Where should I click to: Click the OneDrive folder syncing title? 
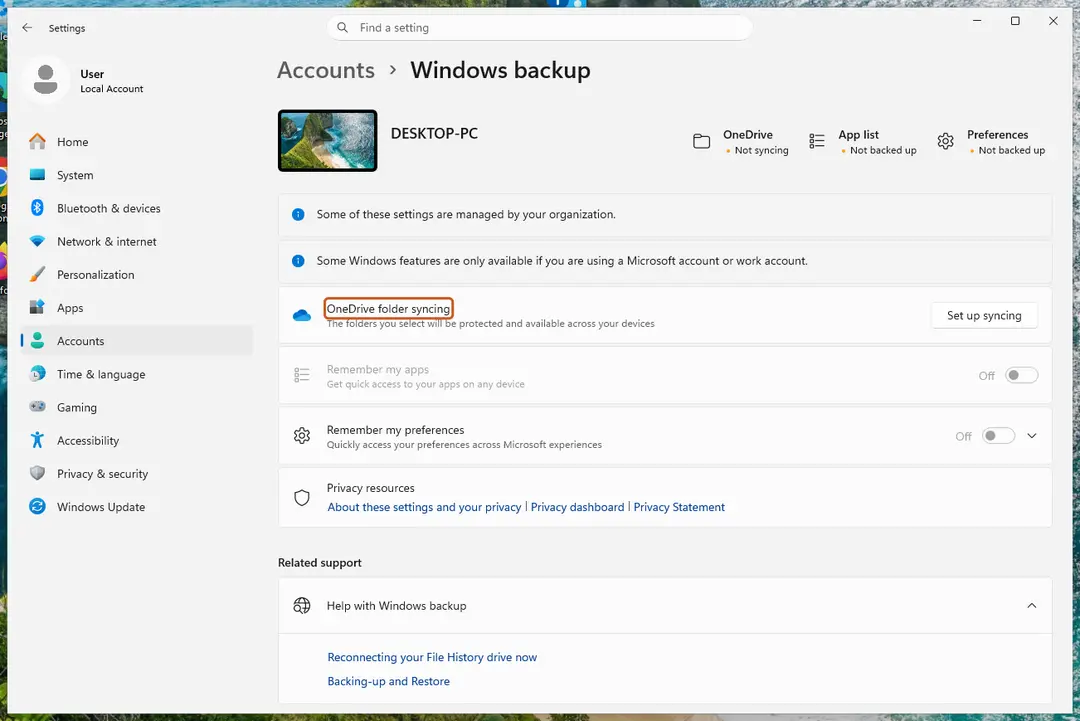click(x=388, y=309)
